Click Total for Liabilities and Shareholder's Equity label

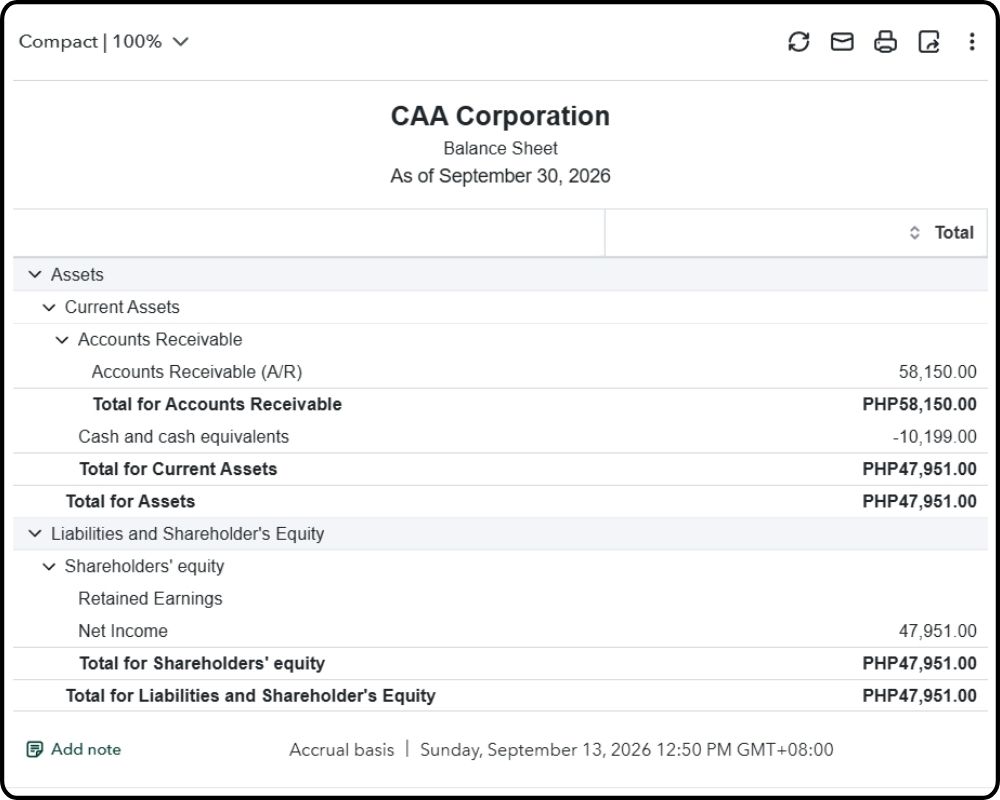250,696
